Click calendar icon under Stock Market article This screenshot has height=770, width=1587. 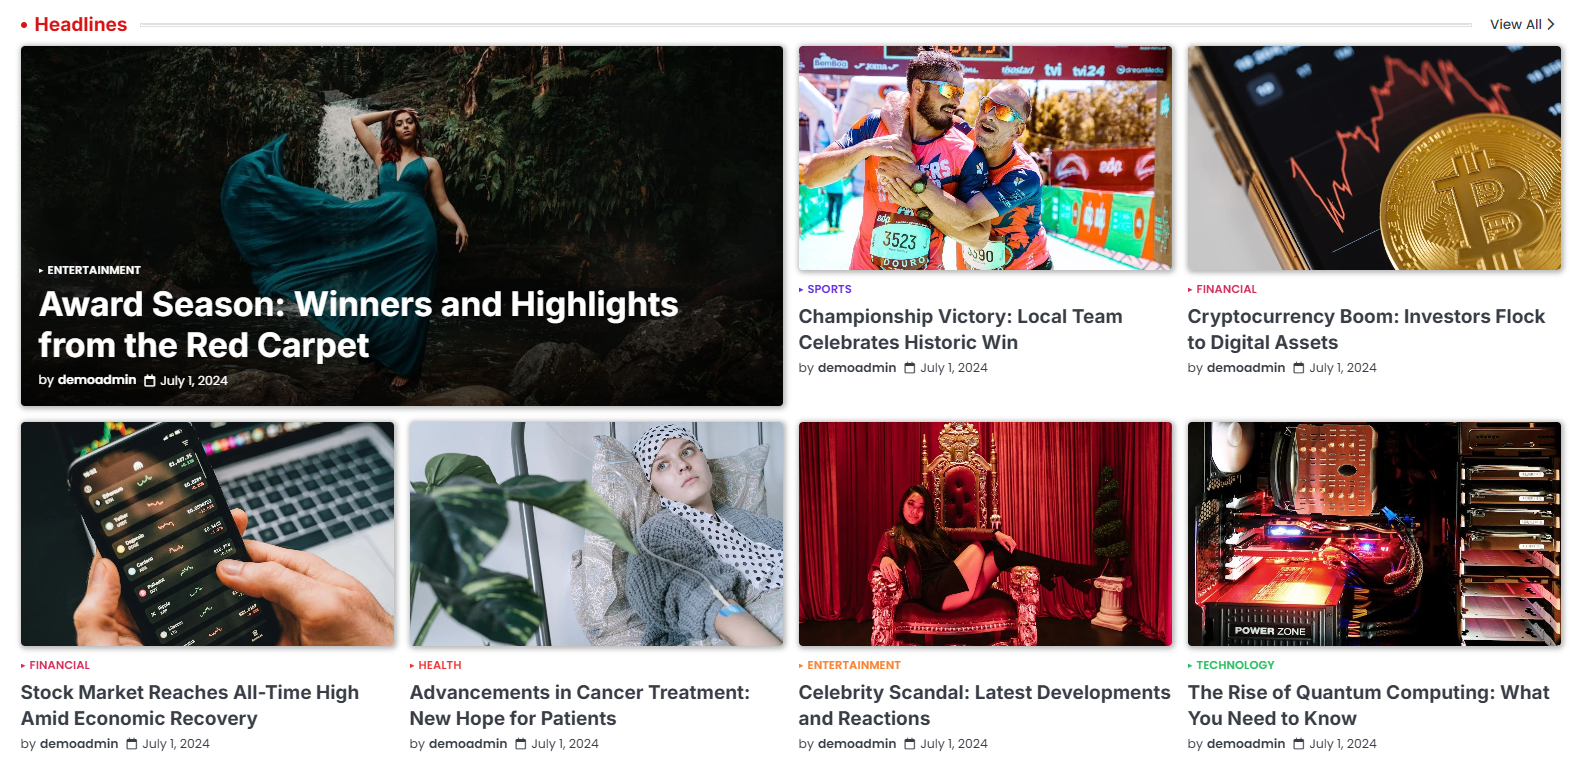pyautogui.click(x=132, y=744)
